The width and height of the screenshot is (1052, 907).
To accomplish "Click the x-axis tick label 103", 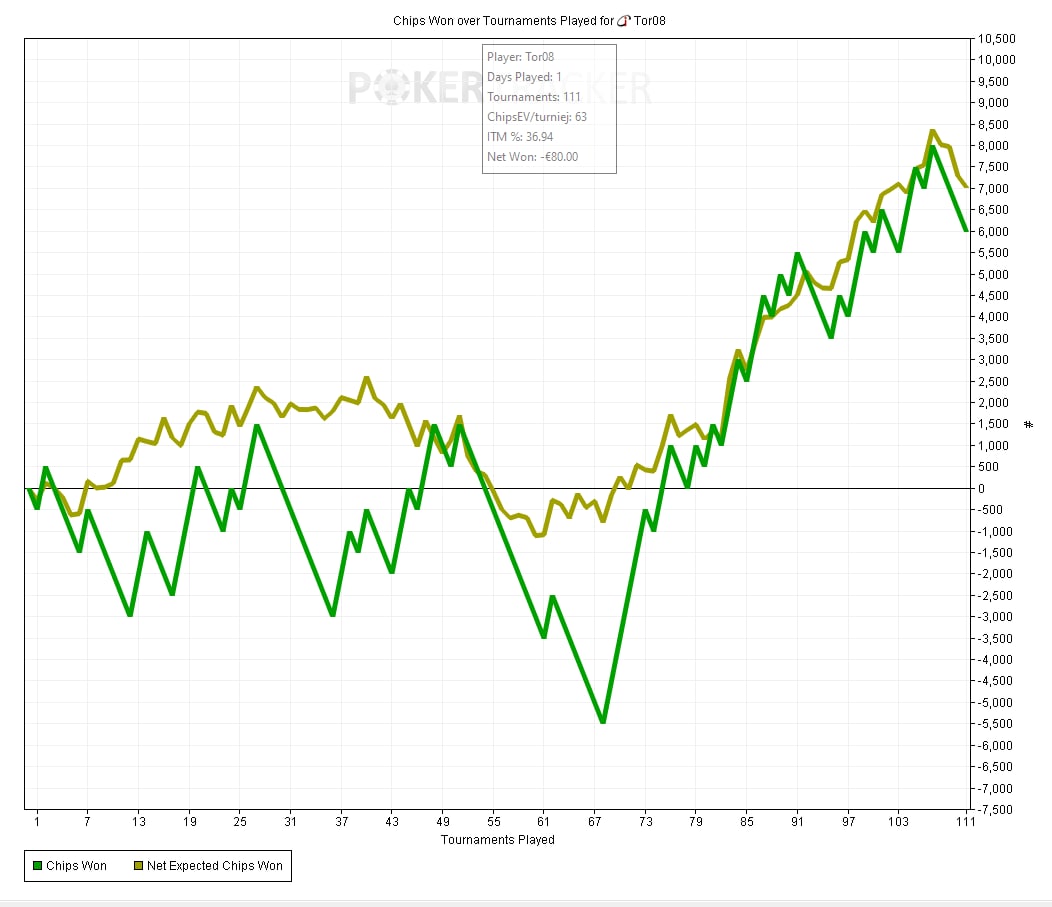I will coord(898,821).
